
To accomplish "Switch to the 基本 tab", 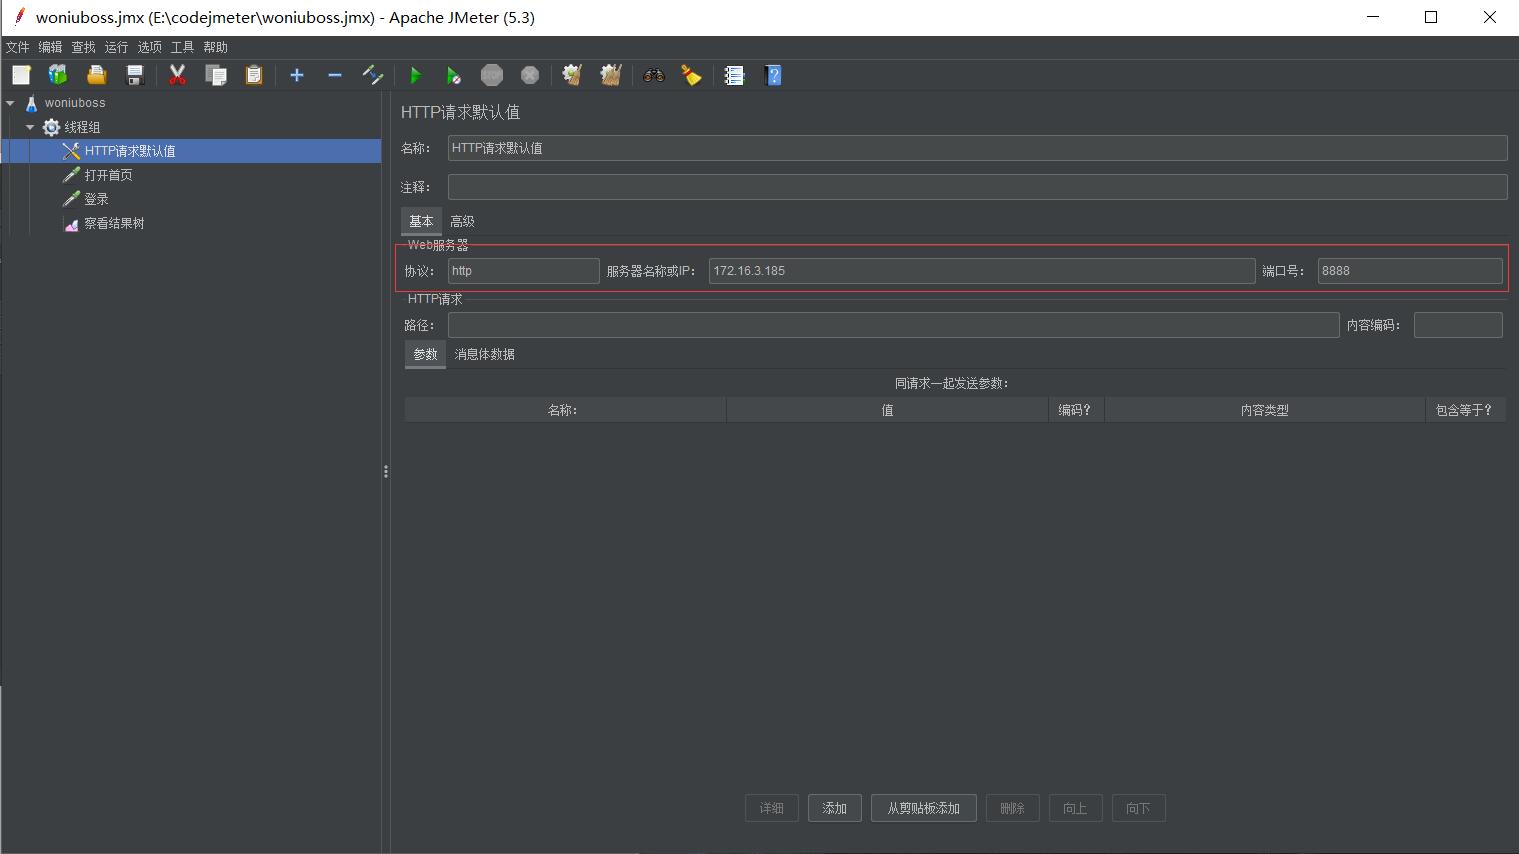I will click(x=421, y=221).
